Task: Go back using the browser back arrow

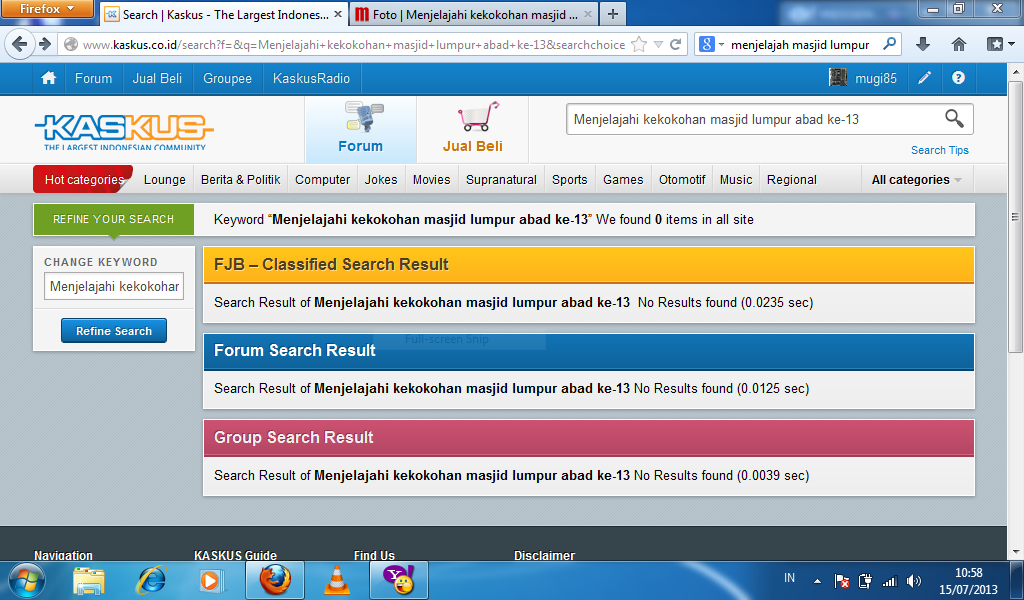Action: click(x=20, y=44)
